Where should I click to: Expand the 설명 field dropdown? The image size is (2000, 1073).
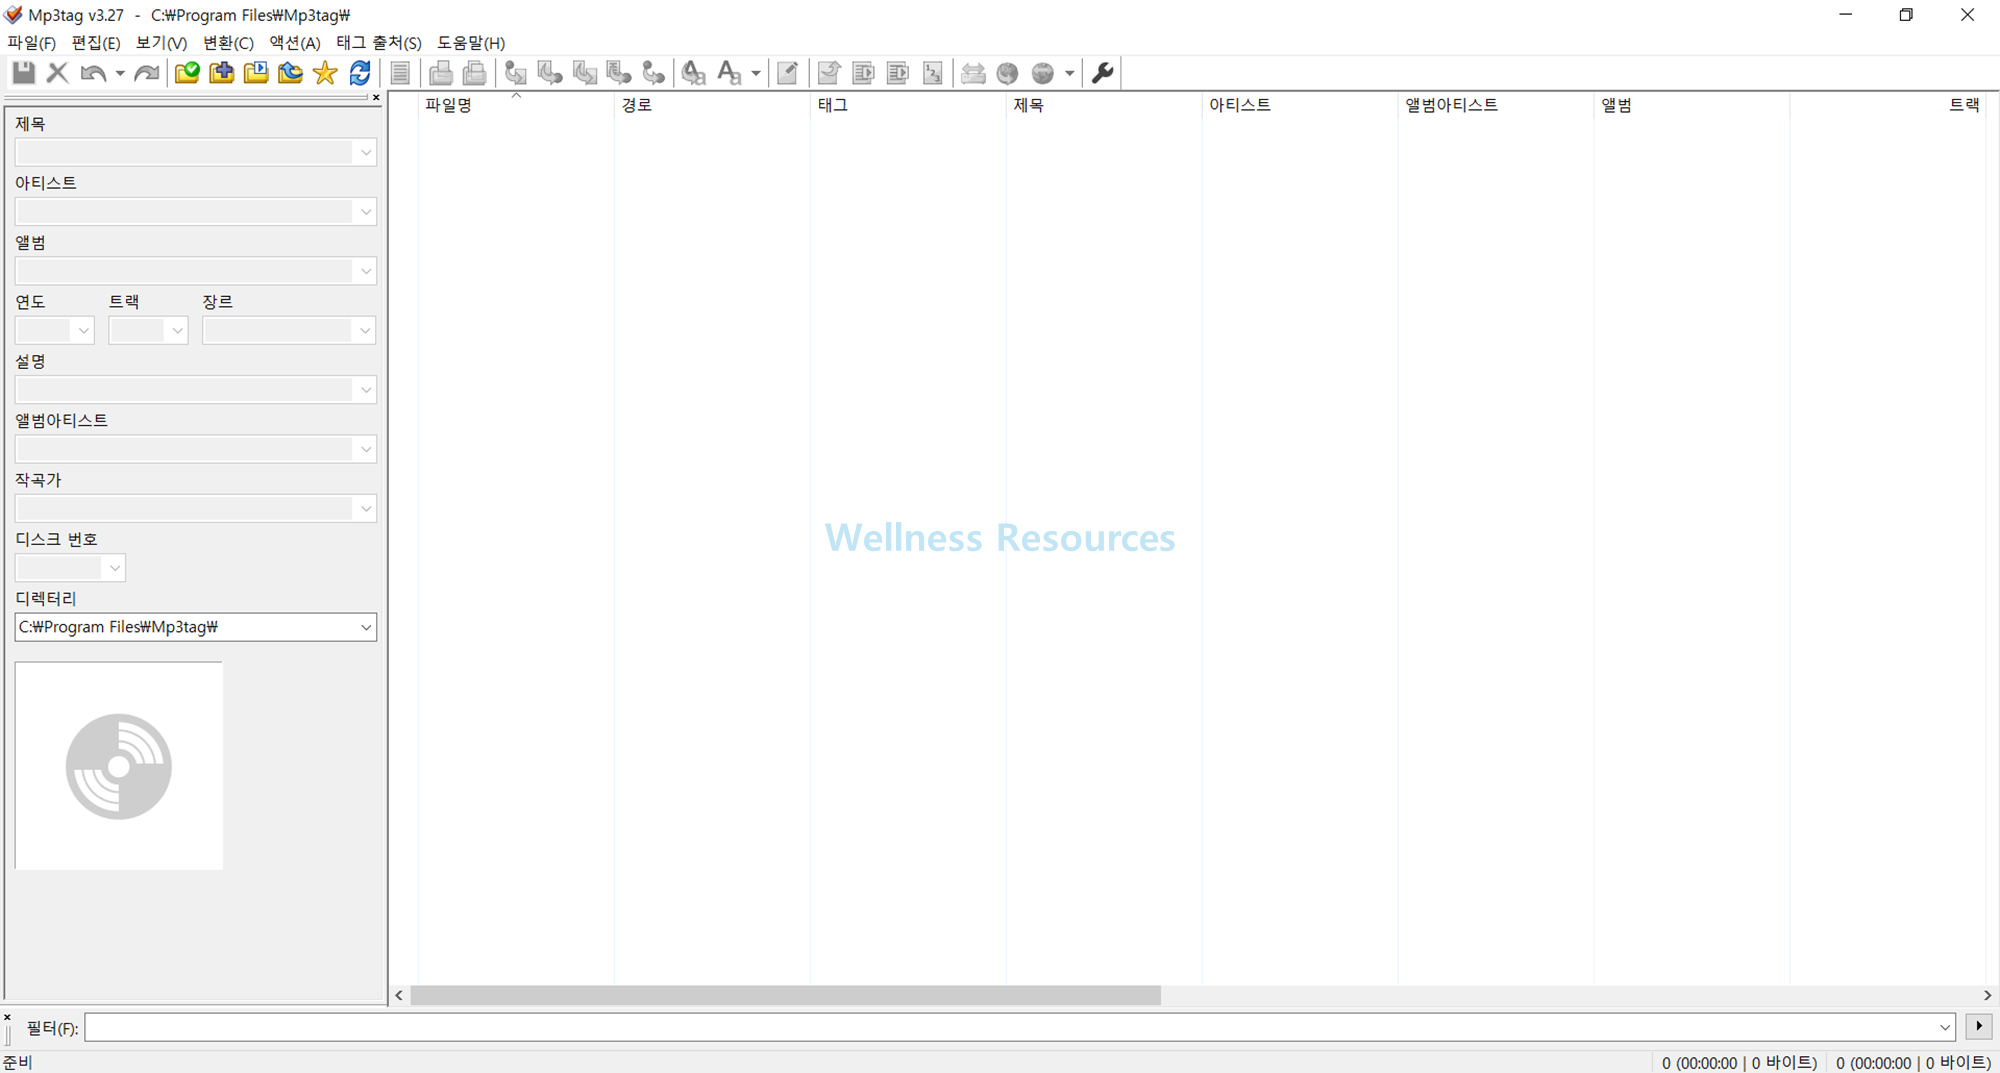[x=365, y=390]
